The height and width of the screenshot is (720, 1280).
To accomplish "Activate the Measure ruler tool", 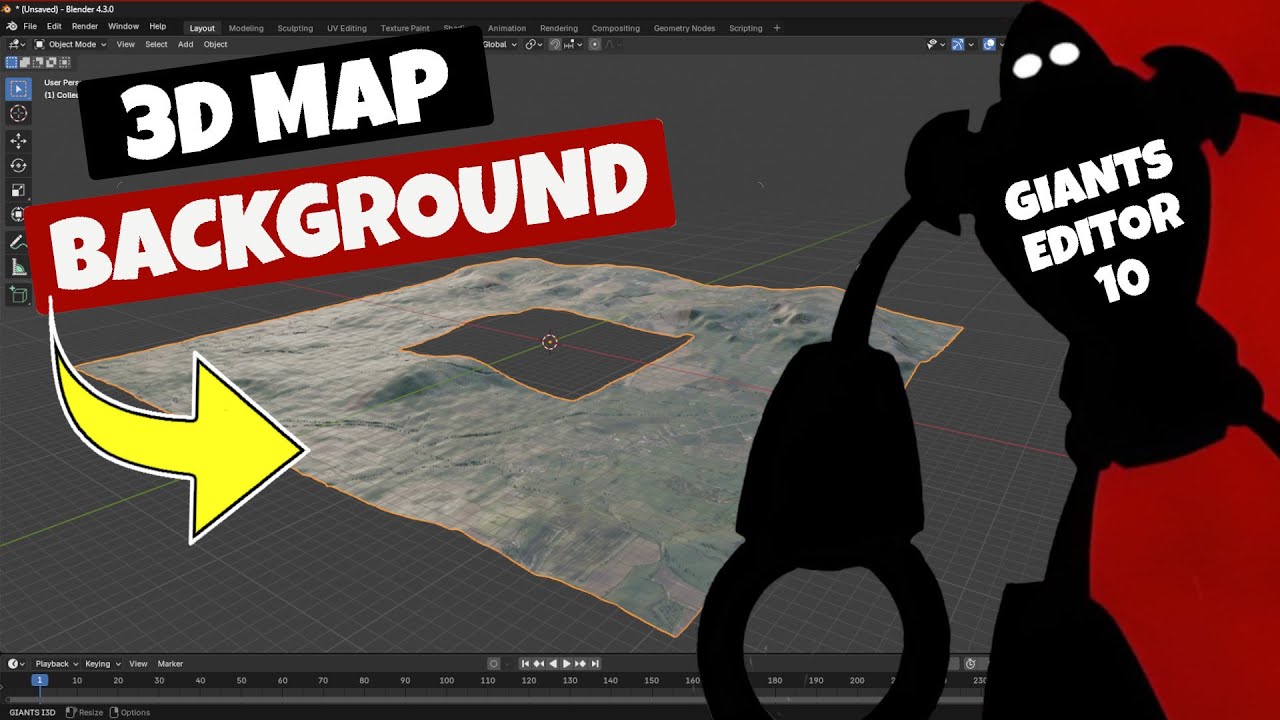I will coord(18,268).
